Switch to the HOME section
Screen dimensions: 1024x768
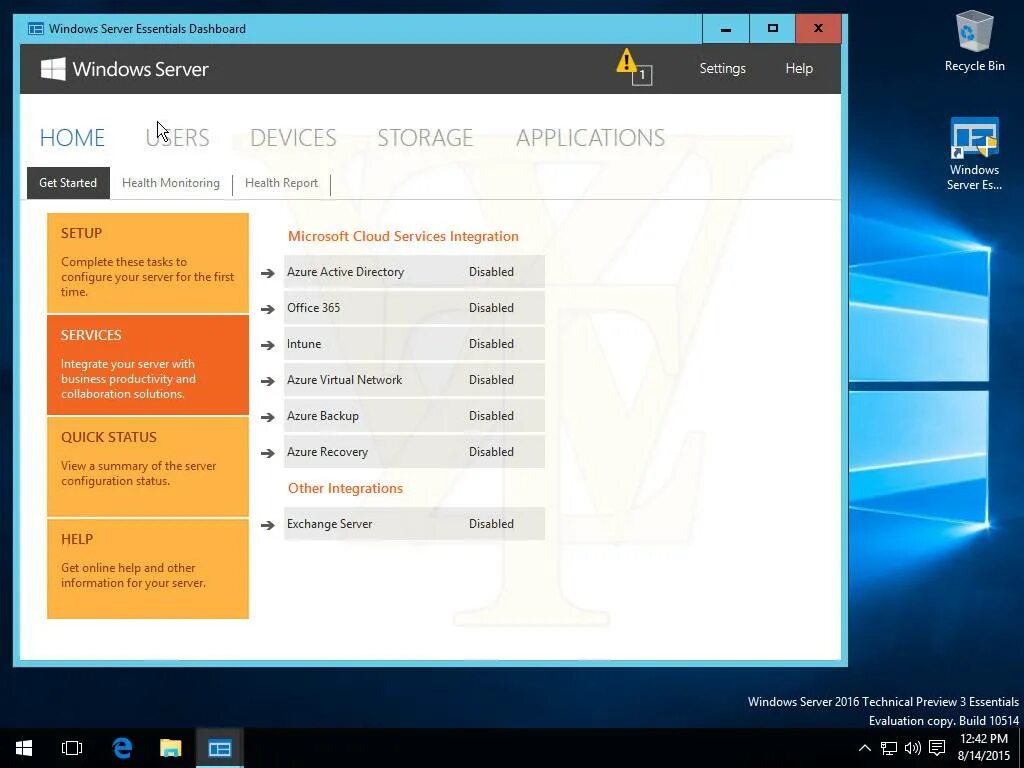(72, 138)
